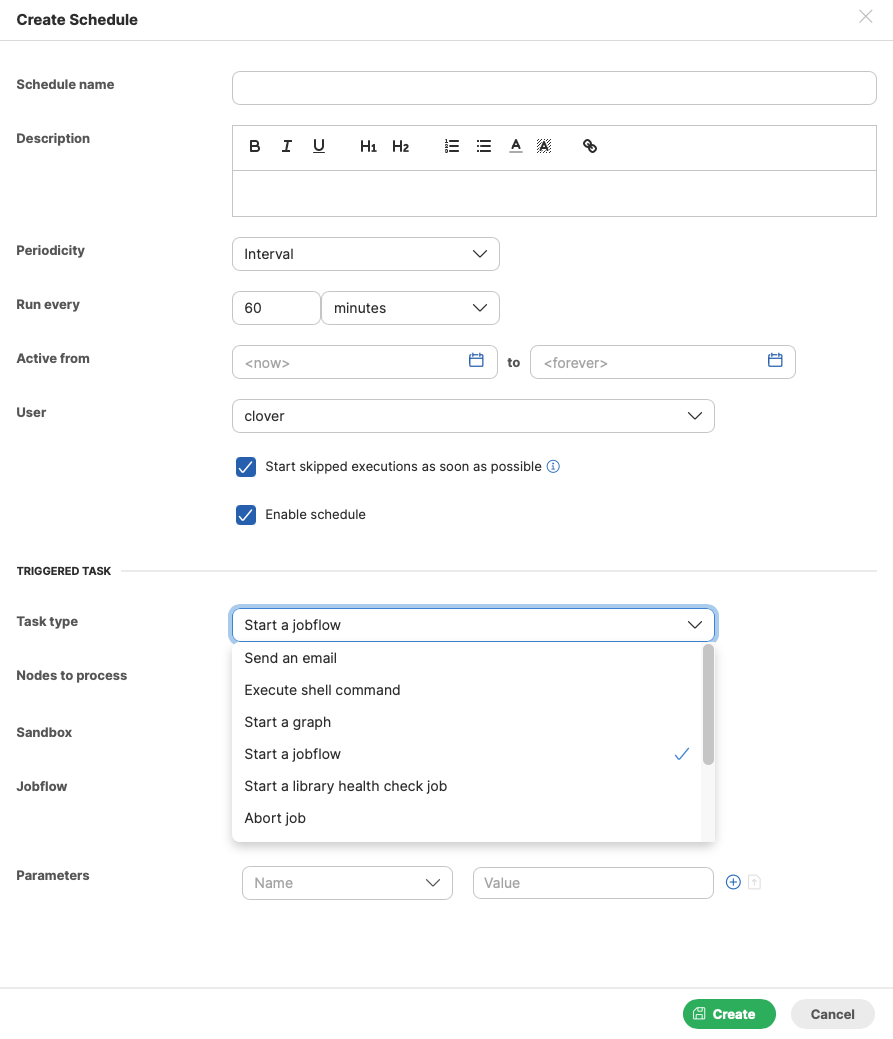This screenshot has height=1039, width=893.
Task: Select Send an email as the task type
Action: point(290,658)
